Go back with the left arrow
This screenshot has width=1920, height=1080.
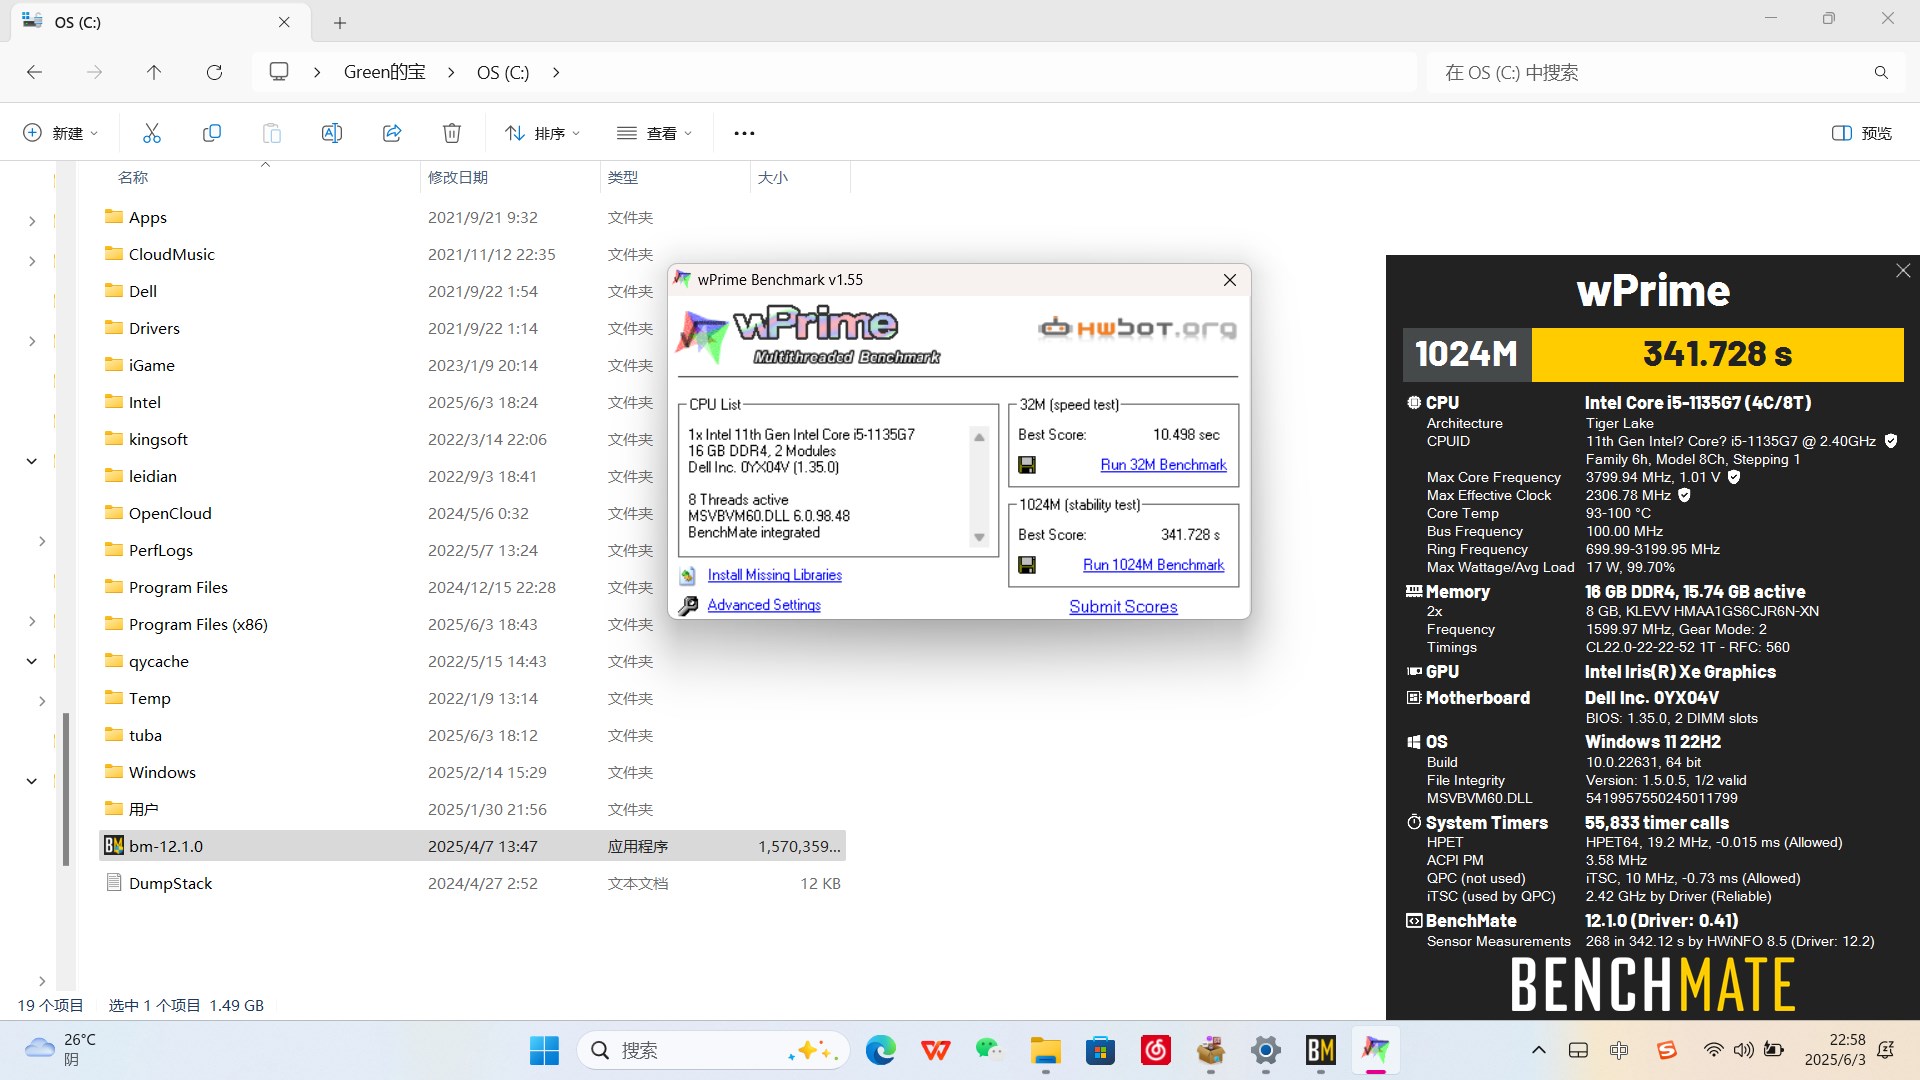point(34,72)
